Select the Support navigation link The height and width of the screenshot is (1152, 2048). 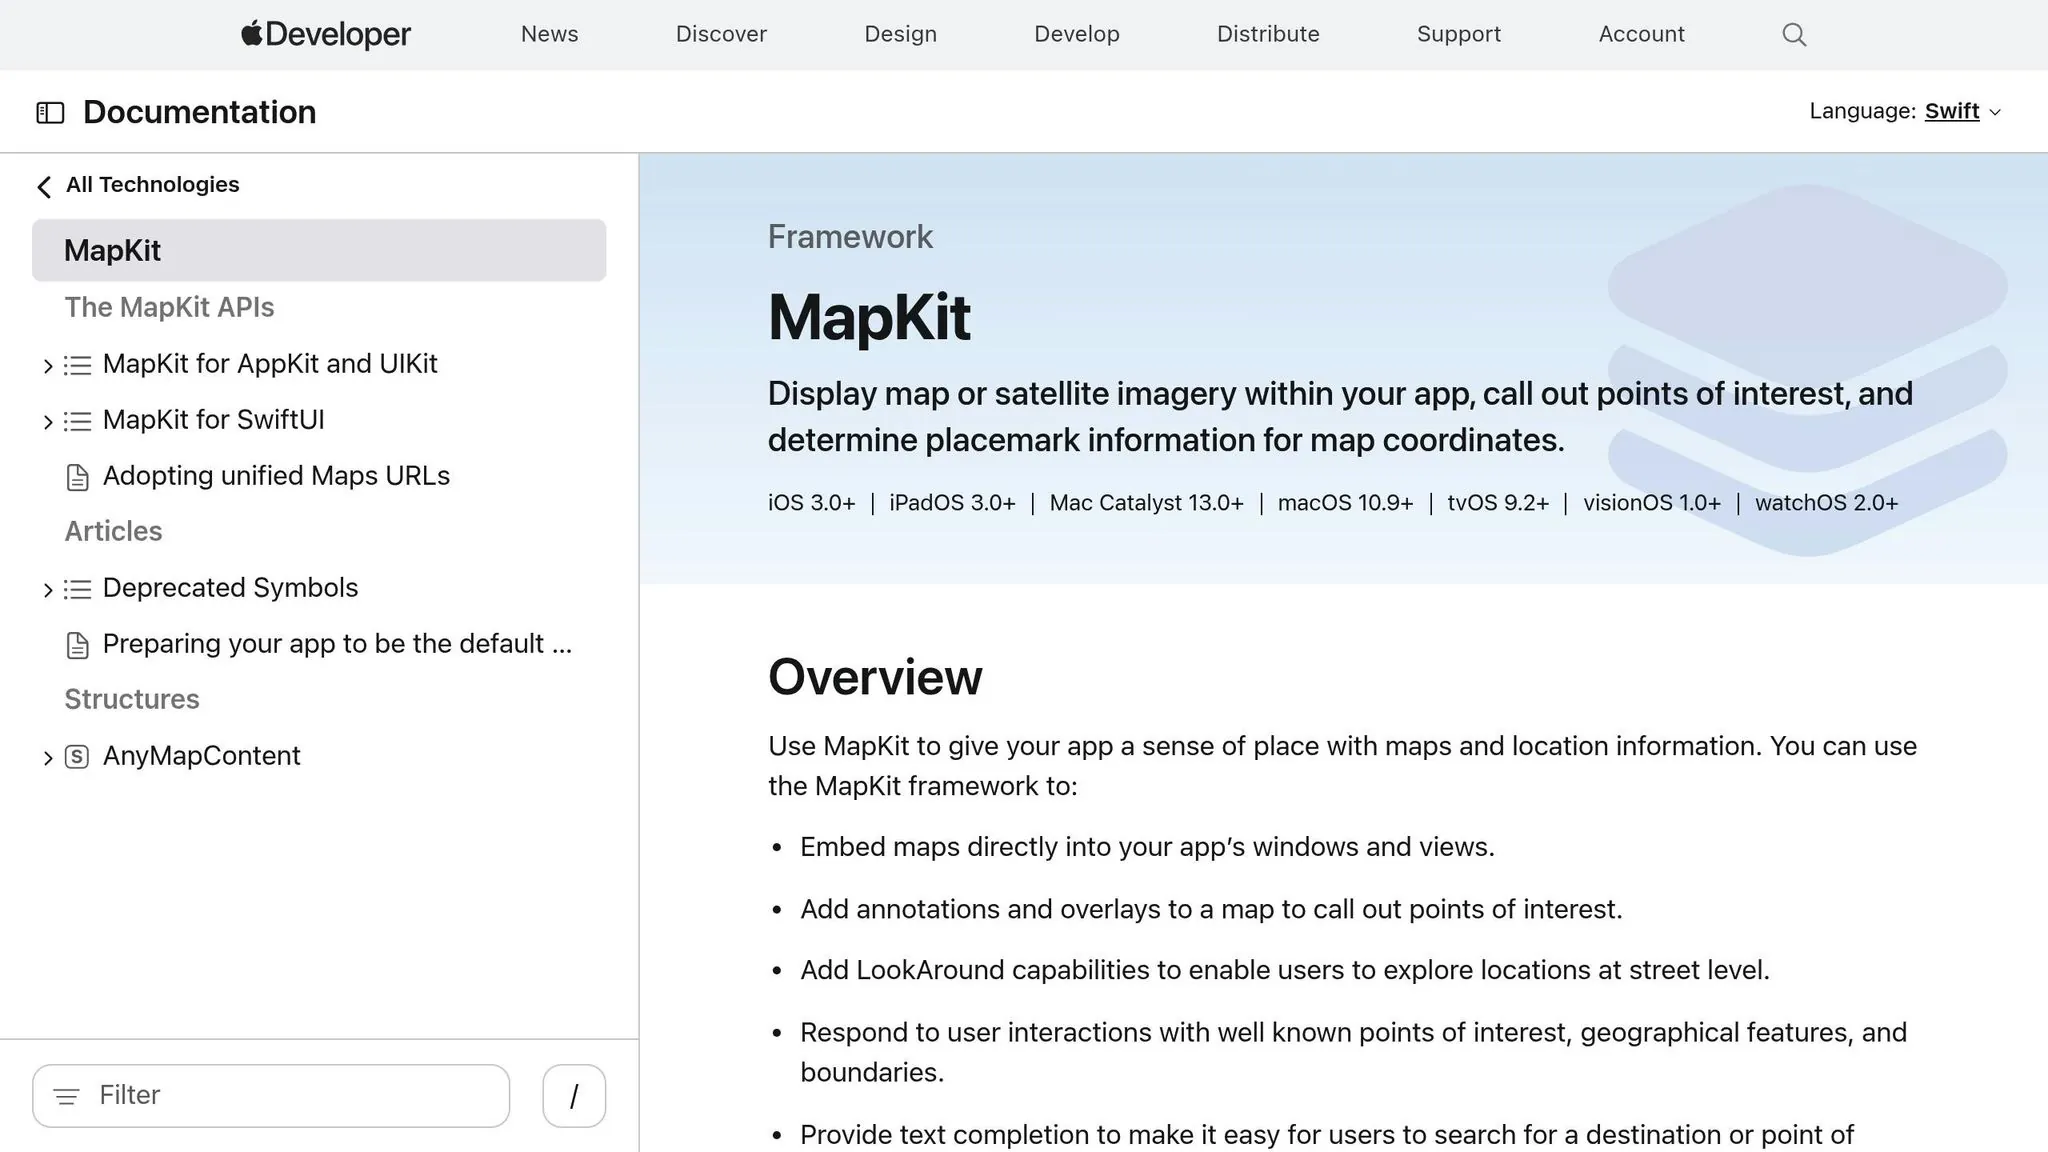tap(1458, 33)
